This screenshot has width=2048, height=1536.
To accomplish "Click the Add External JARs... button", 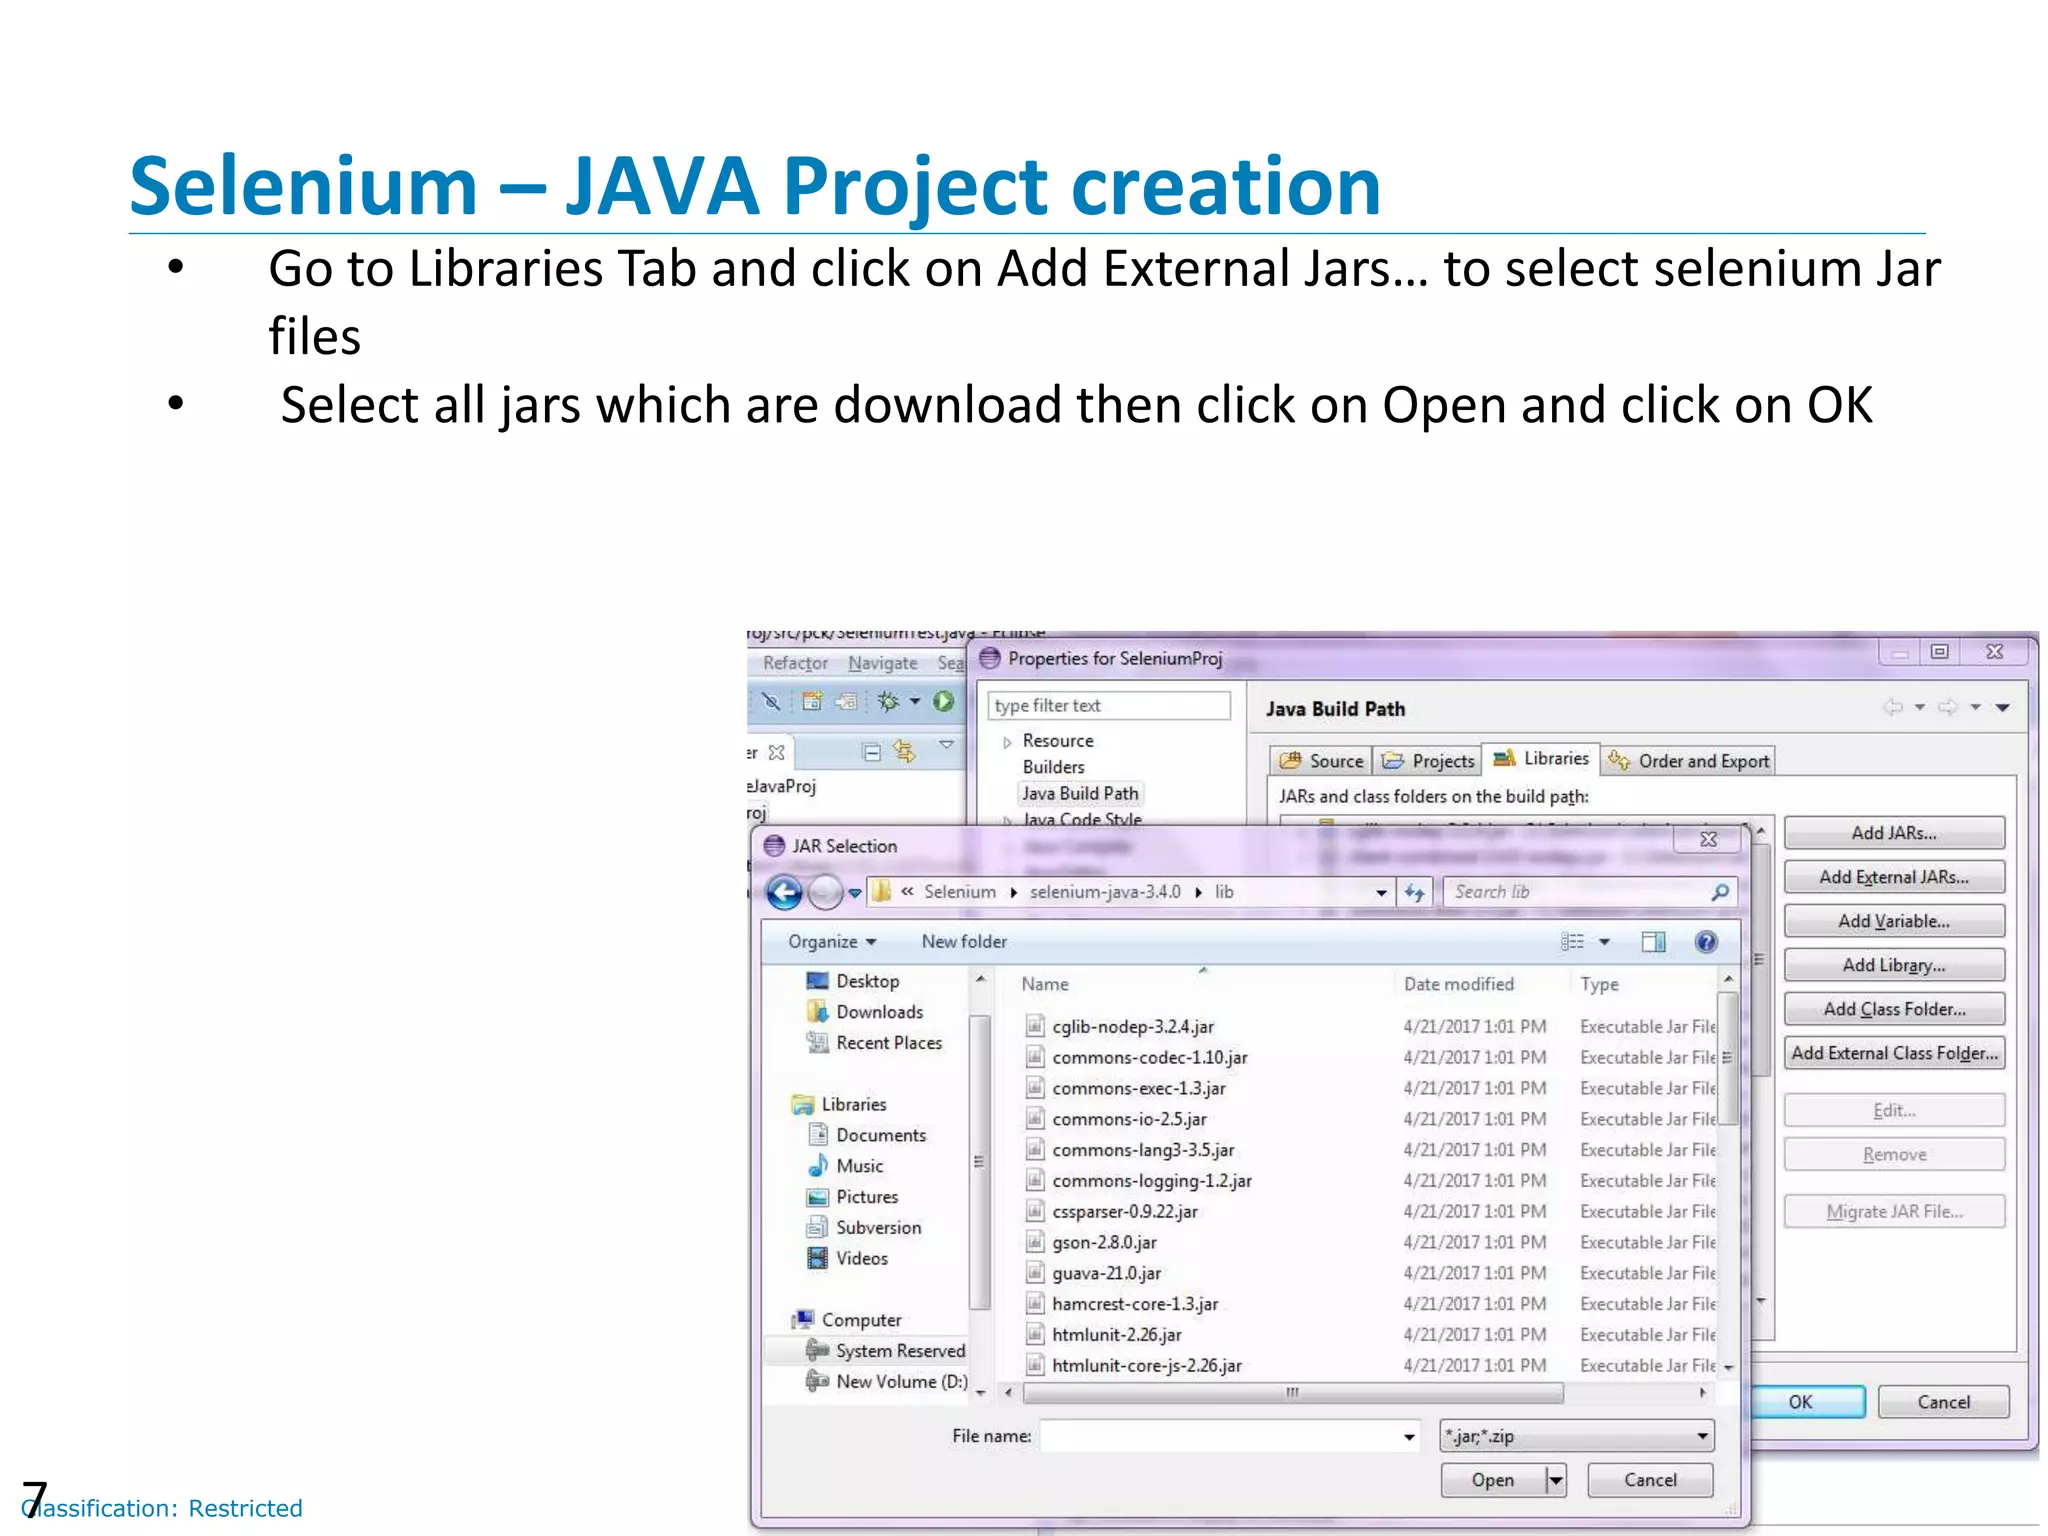I will 1894,877.
